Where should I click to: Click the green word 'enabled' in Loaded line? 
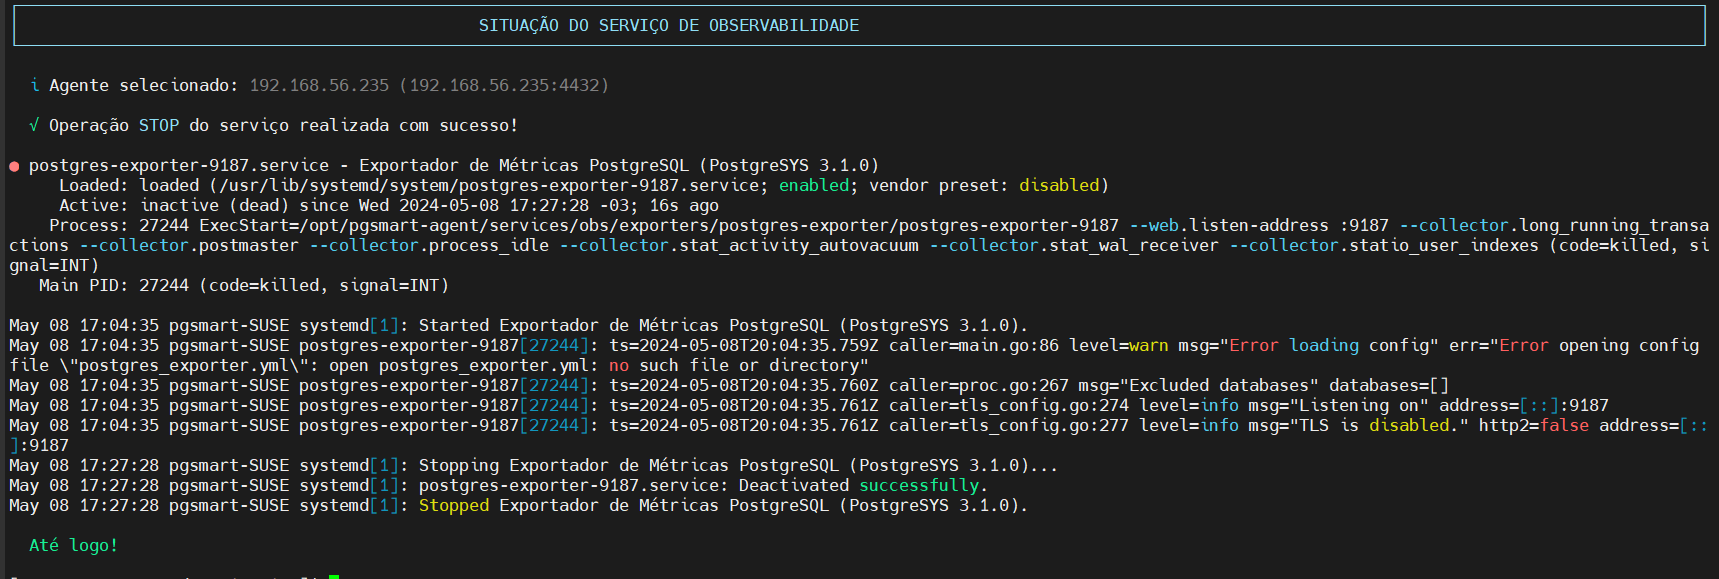click(814, 185)
